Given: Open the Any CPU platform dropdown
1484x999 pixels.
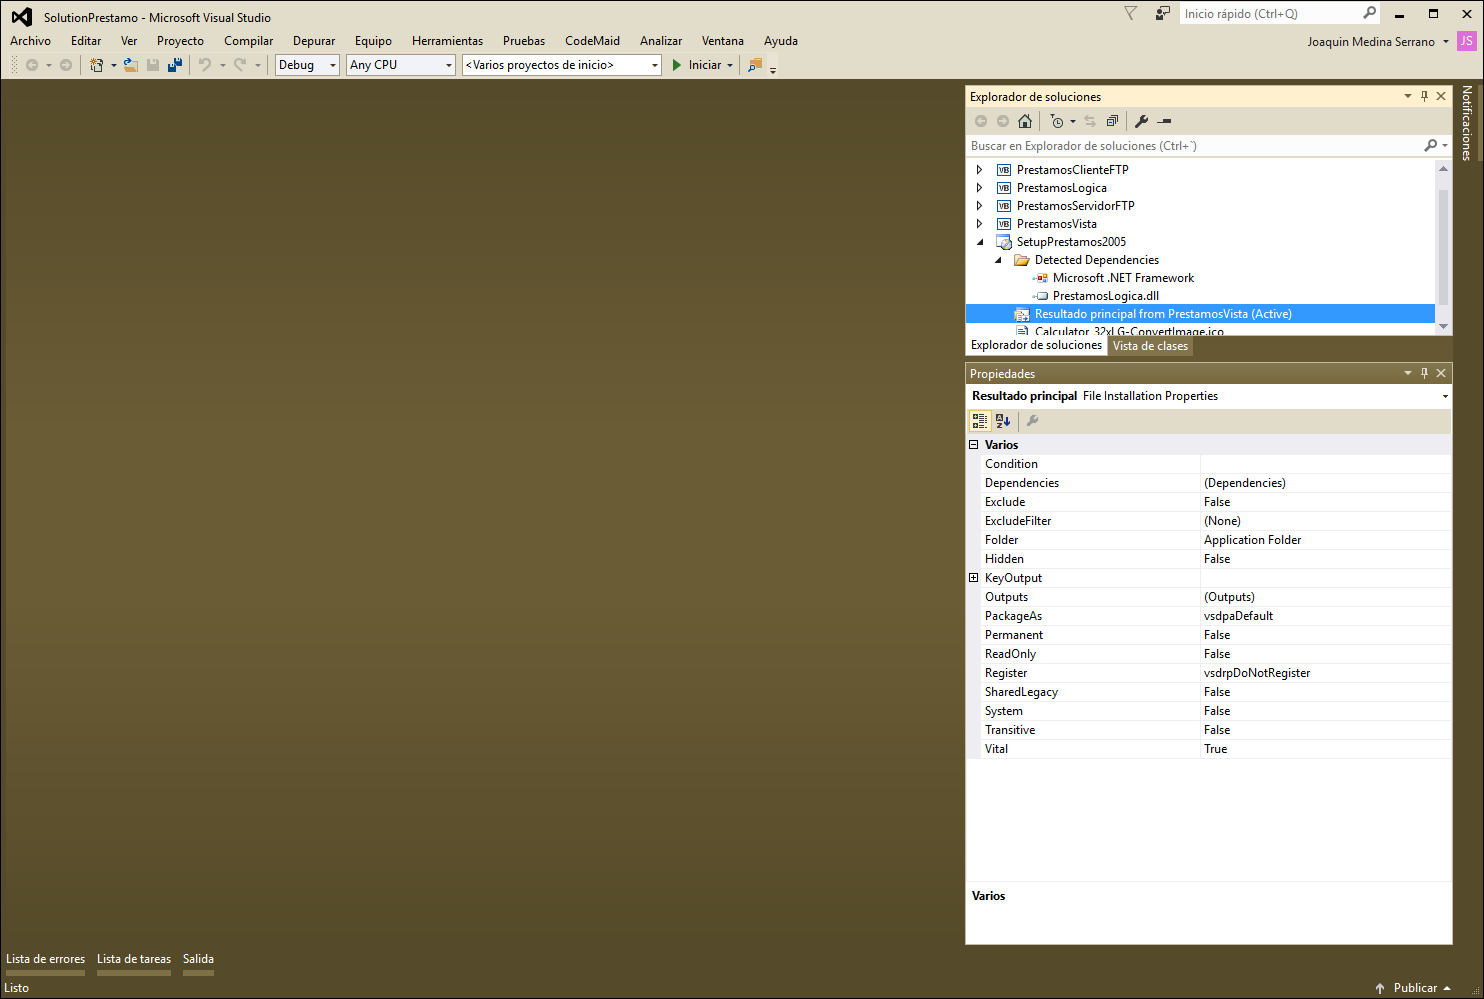Looking at the screenshot, I should click(401, 65).
